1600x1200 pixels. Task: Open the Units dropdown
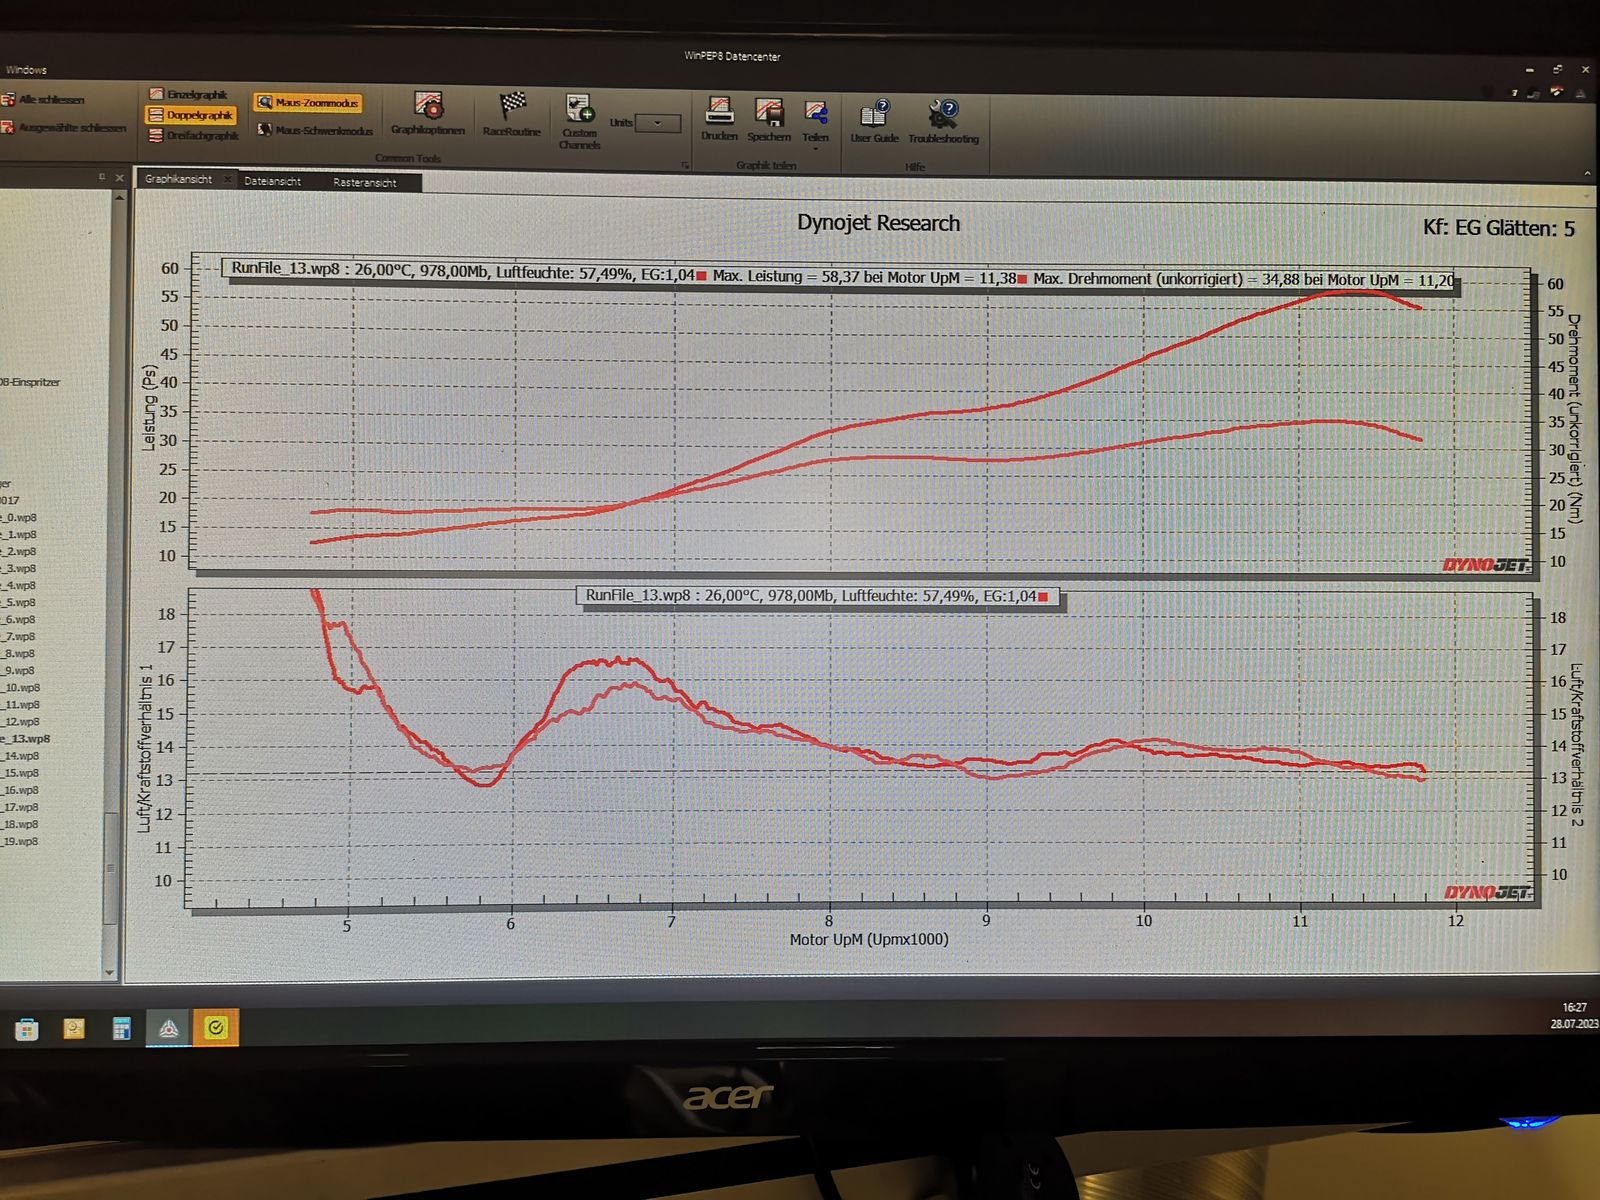point(658,123)
